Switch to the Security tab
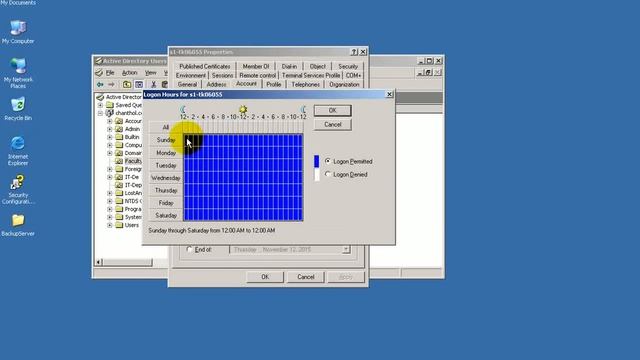Viewport: 640px width, 360px height. tap(348, 66)
